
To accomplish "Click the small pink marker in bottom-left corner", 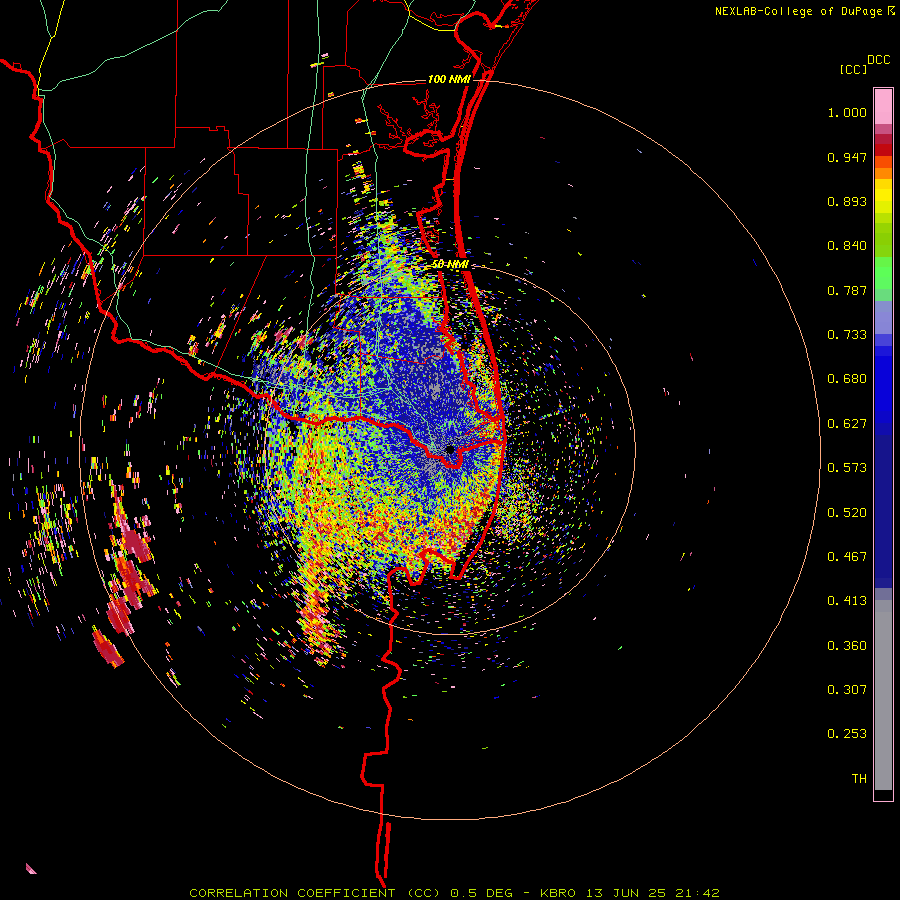I will [x=31, y=868].
